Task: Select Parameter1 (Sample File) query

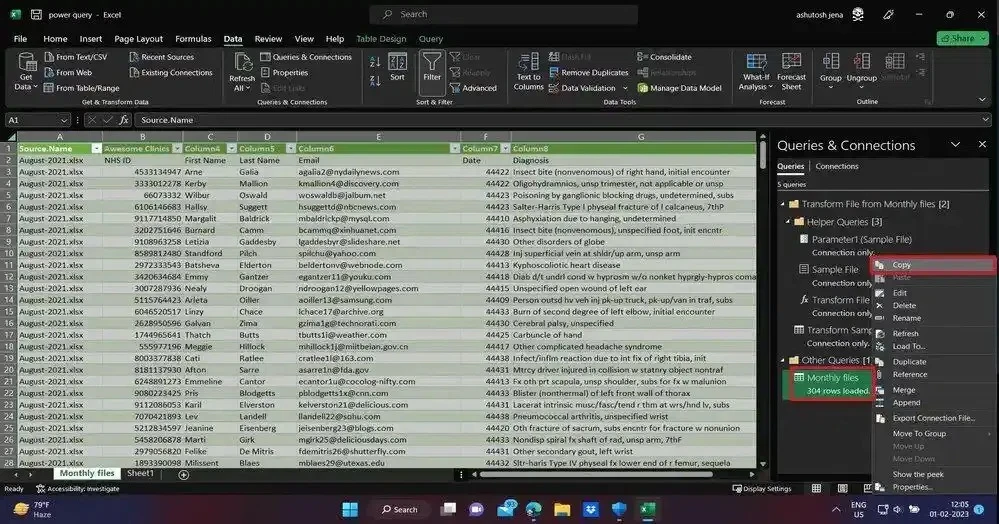Action: tap(861, 240)
